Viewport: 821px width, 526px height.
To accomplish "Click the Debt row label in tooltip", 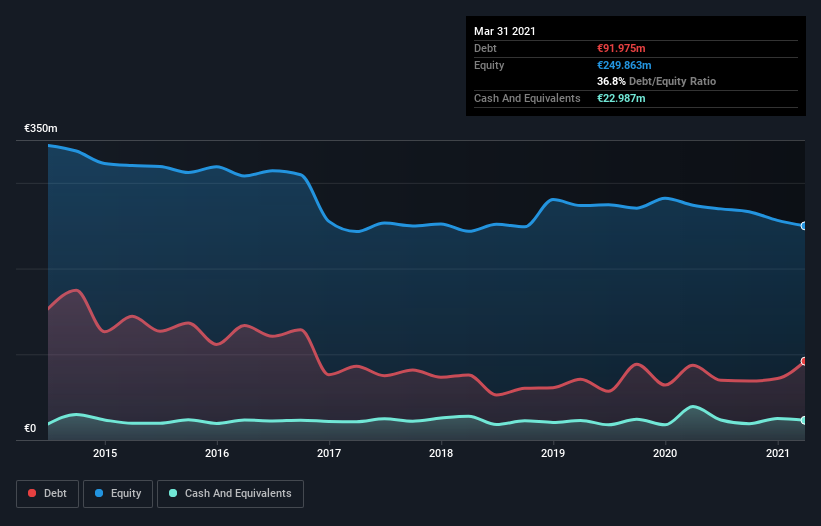I will [x=485, y=48].
